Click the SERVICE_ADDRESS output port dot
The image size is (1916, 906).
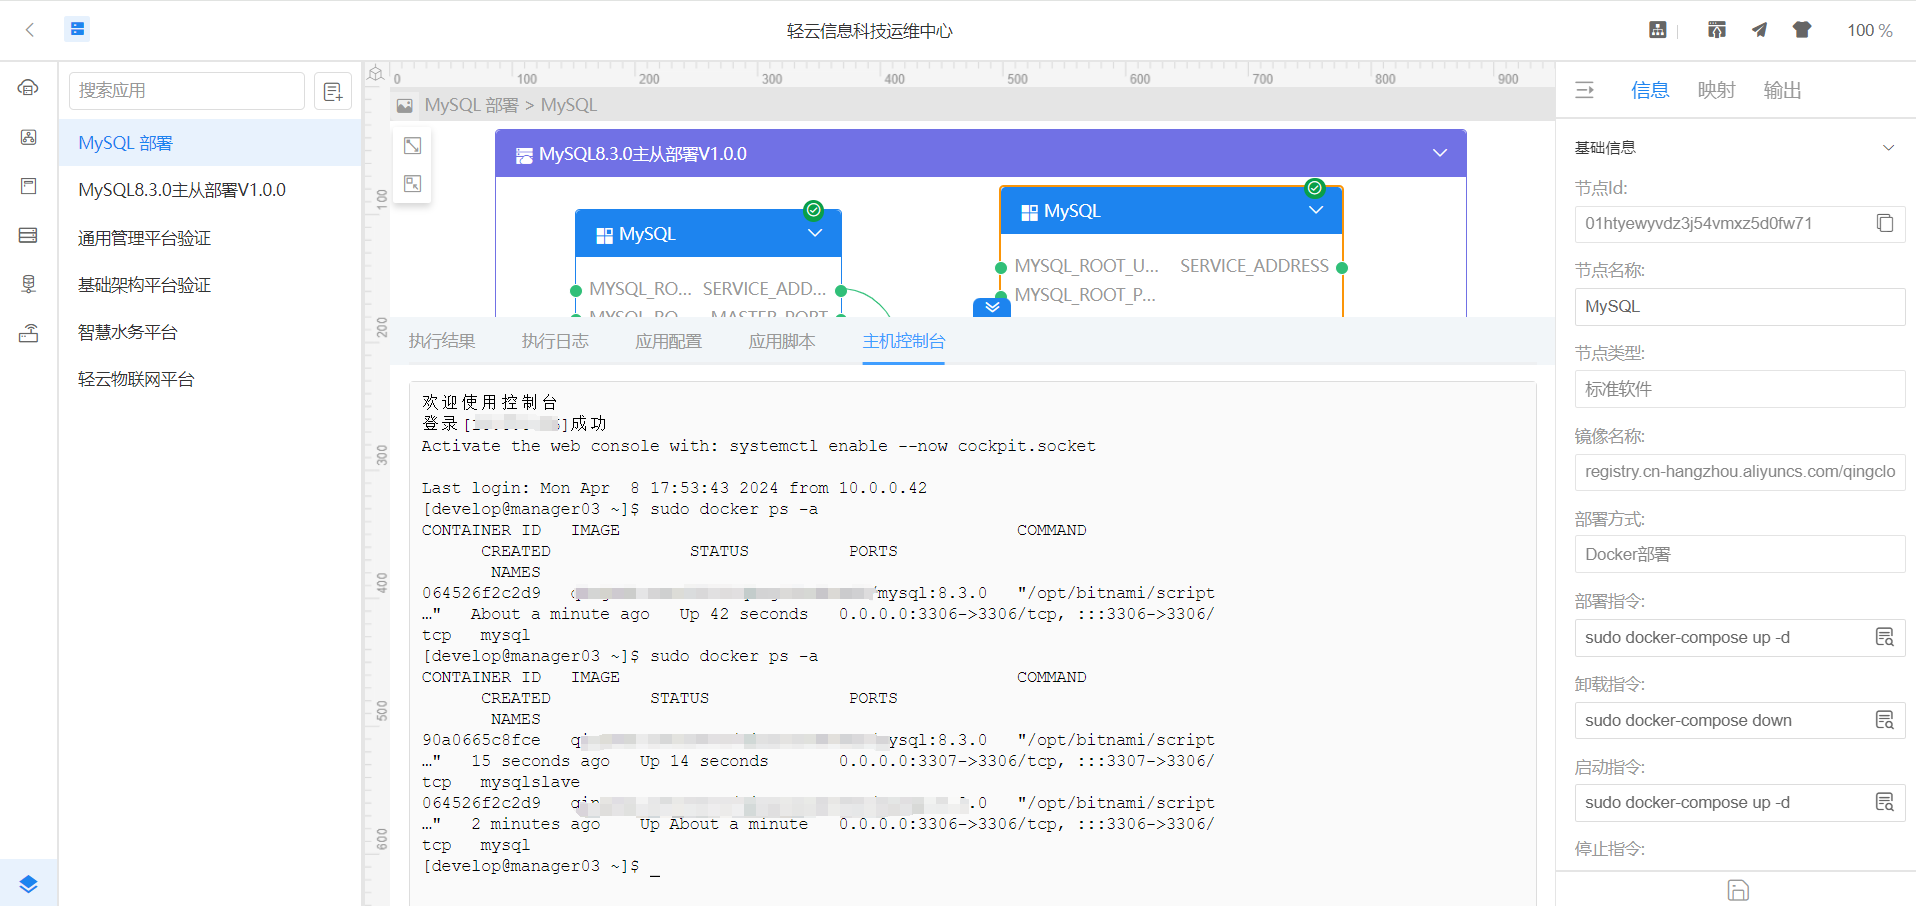pos(1342,267)
